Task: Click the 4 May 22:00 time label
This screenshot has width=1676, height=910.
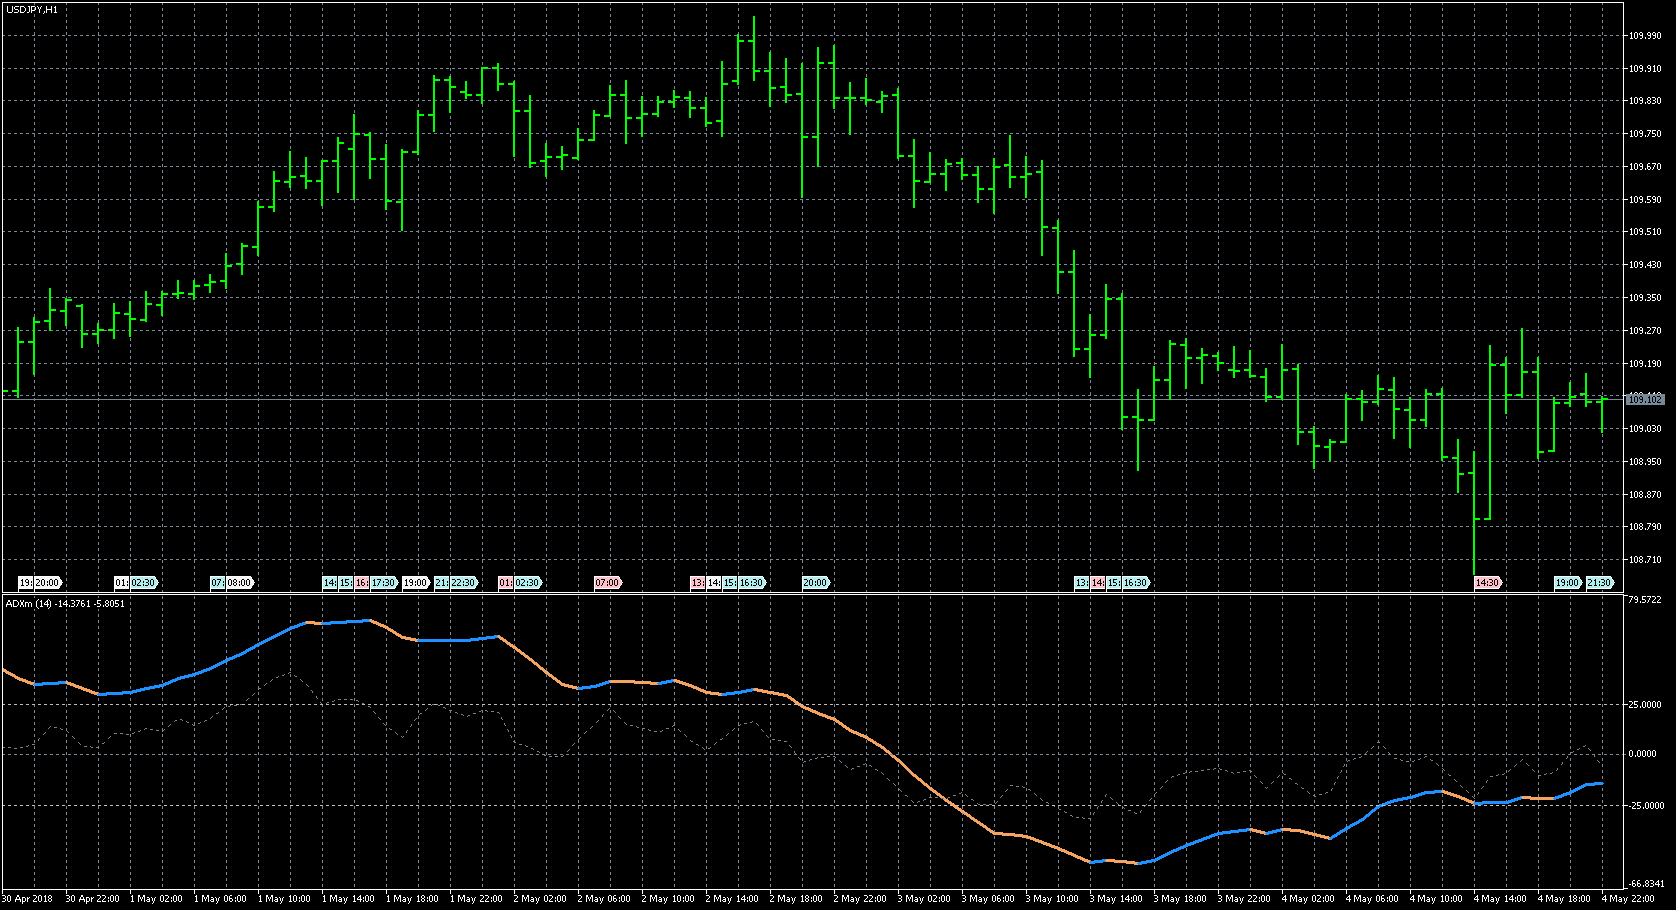Action: [x=1628, y=899]
